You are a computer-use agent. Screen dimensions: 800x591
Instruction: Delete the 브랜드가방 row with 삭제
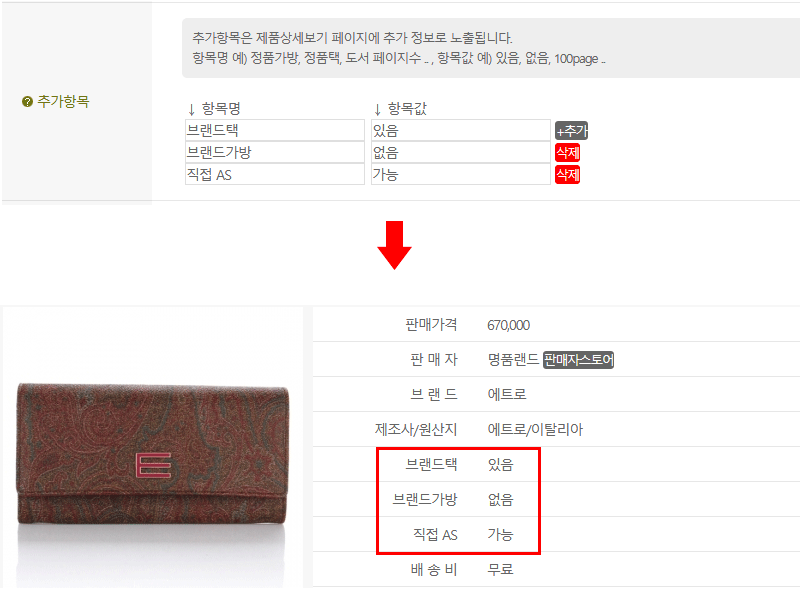click(567, 153)
